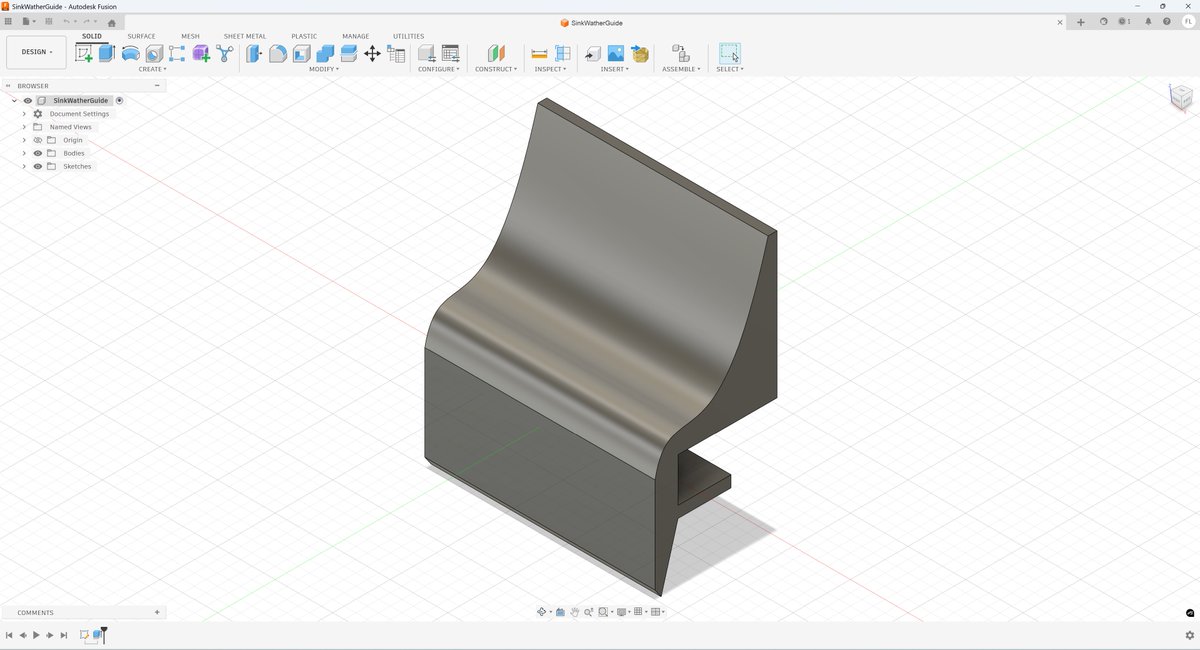Viewport: 1200px width, 650px height.
Task: Hide the Origin folder using its eye icon
Action: (37, 140)
